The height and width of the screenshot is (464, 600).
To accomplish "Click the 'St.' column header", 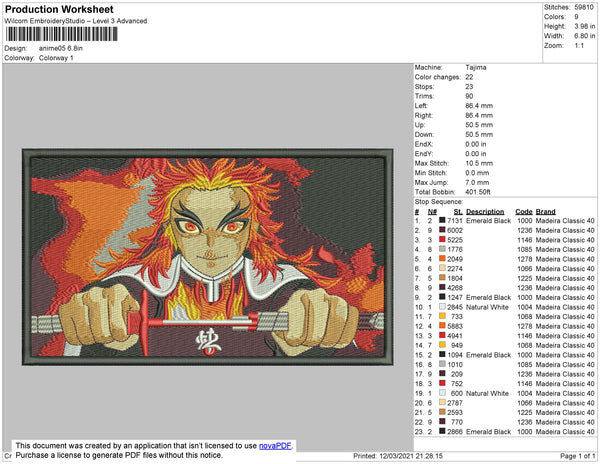I will [458, 212].
